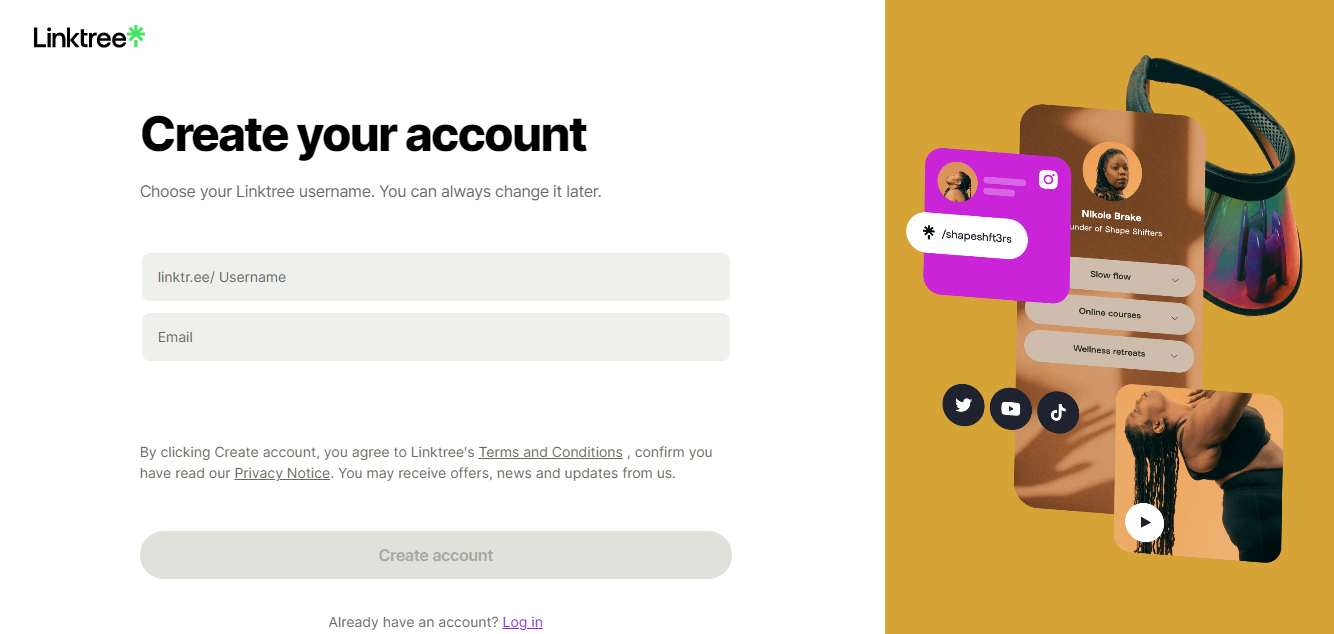
Task: Click the asterisk icon beside /shapeshft3rs
Action: point(928,232)
